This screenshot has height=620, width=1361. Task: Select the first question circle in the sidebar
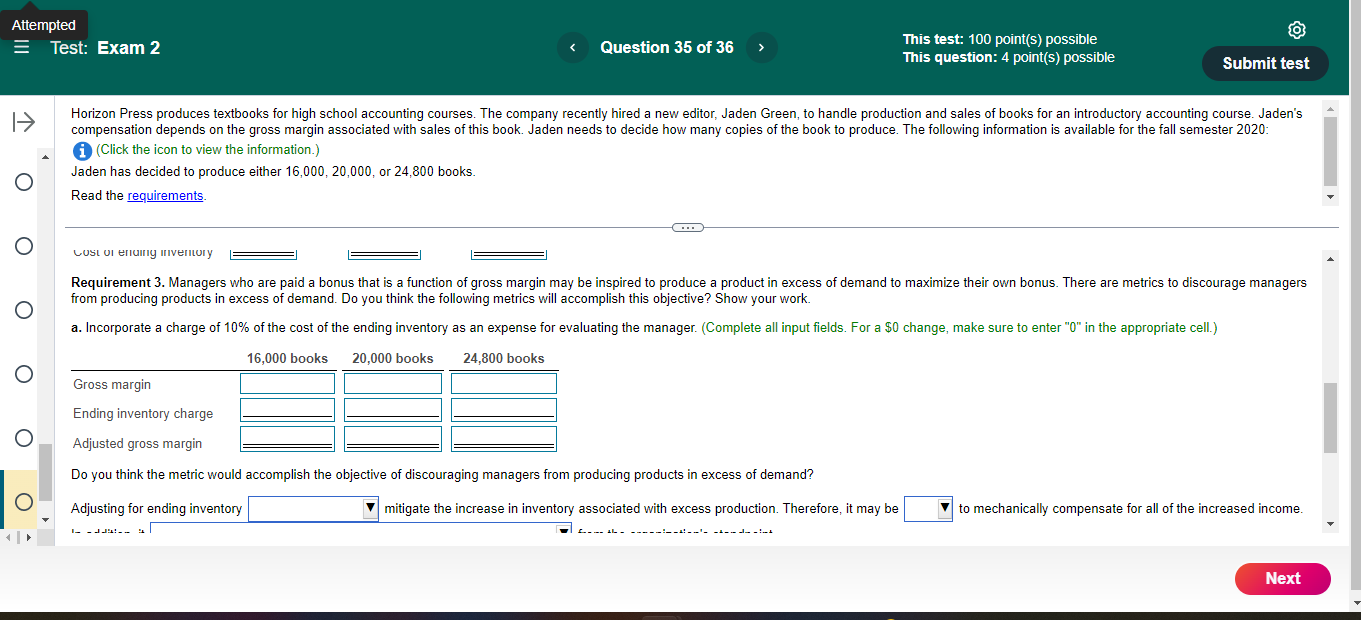coord(22,182)
